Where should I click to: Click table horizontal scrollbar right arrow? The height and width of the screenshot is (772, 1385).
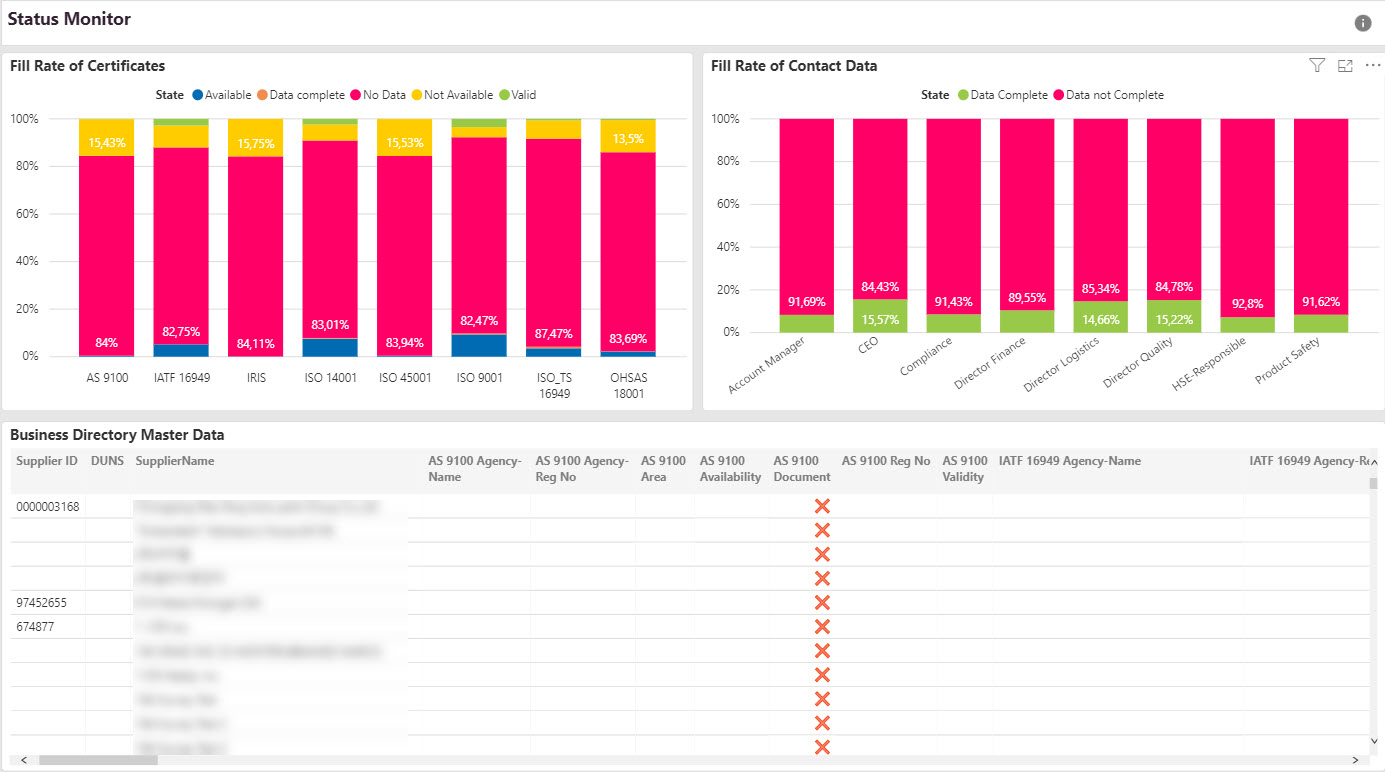(1356, 760)
